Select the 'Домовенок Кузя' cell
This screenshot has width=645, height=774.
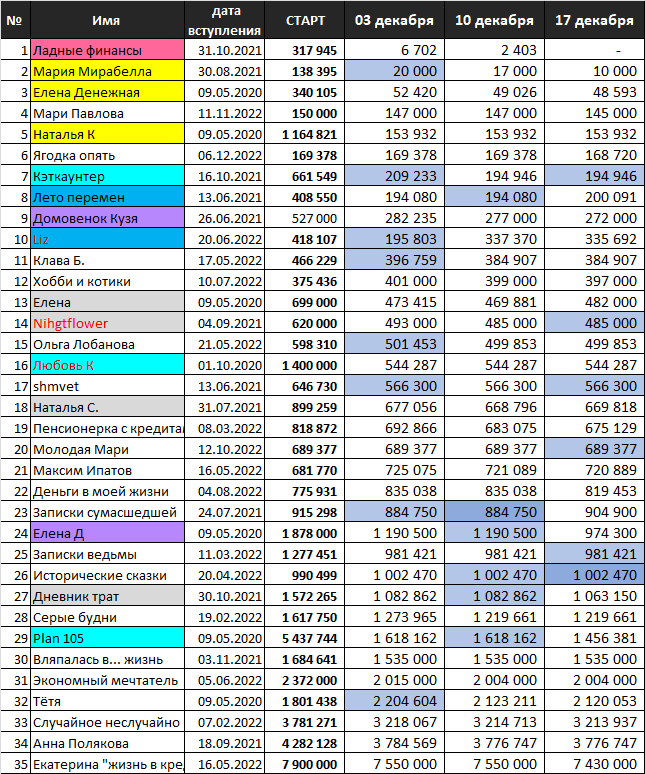click(x=107, y=218)
